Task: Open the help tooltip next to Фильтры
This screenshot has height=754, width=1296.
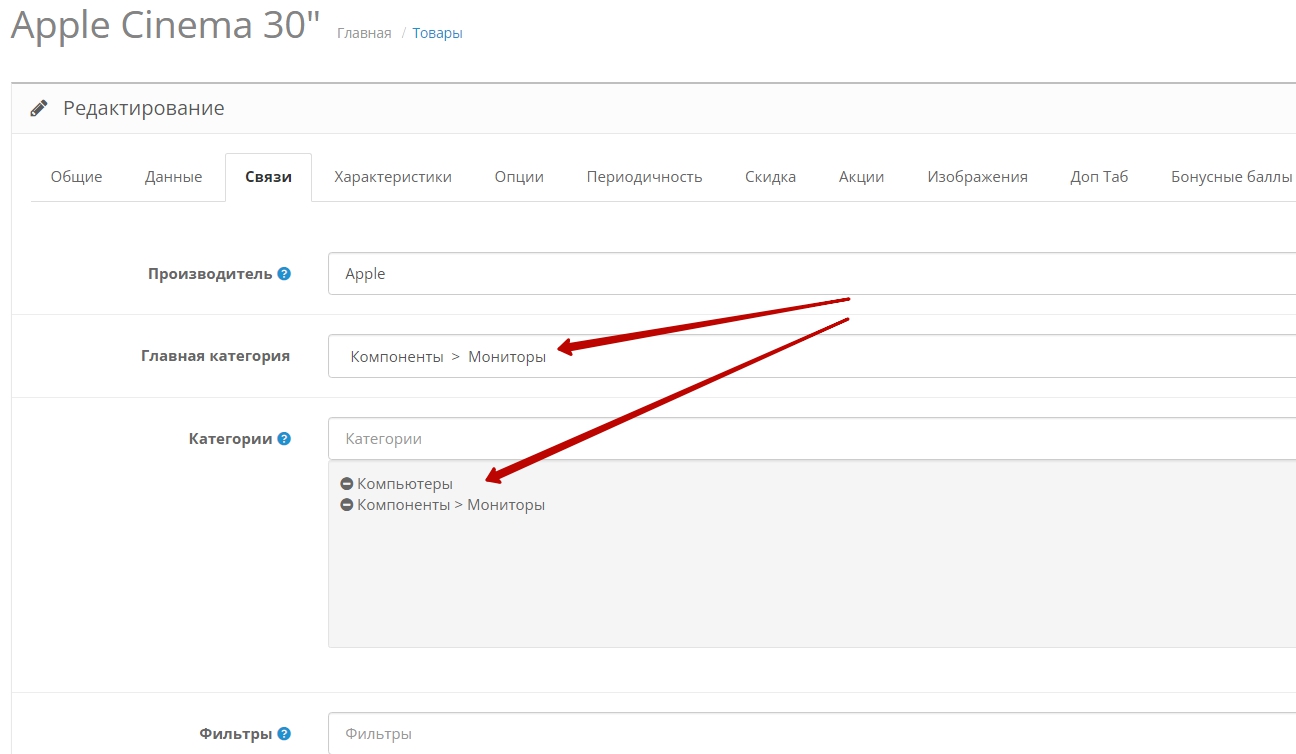Action: [x=284, y=734]
